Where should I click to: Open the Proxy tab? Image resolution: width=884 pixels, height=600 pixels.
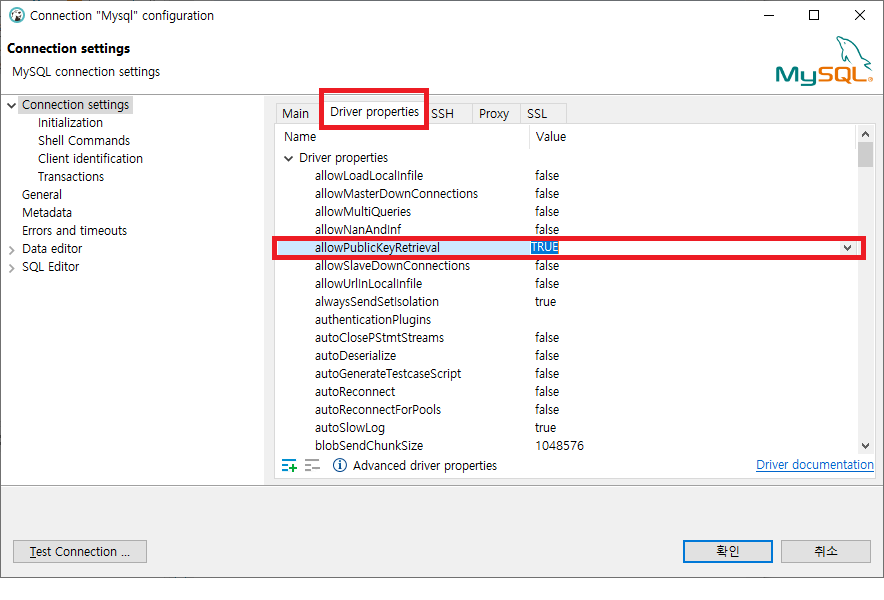pyautogui.click(x=494, y=114)
